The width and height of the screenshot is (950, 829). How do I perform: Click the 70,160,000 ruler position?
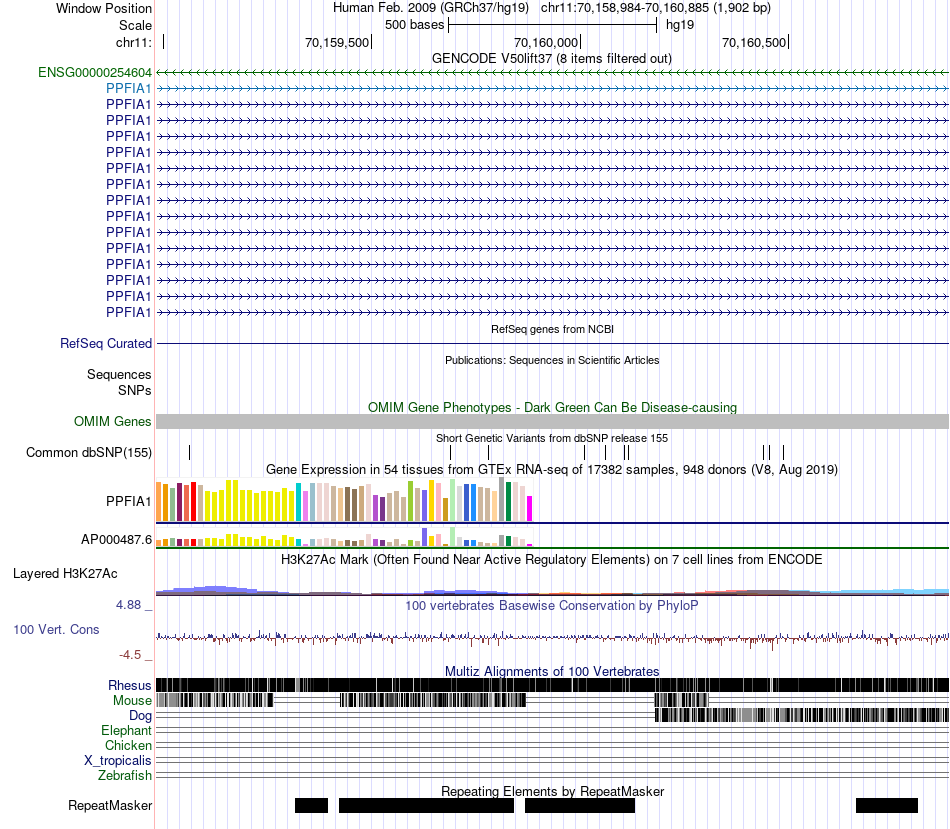[546, 42]
